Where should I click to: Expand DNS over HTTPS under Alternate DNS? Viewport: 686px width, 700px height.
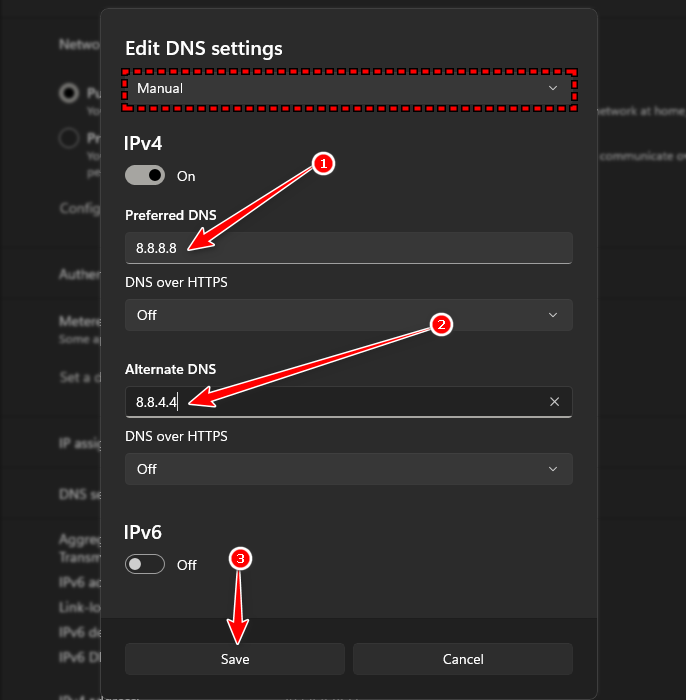point(348,469)
